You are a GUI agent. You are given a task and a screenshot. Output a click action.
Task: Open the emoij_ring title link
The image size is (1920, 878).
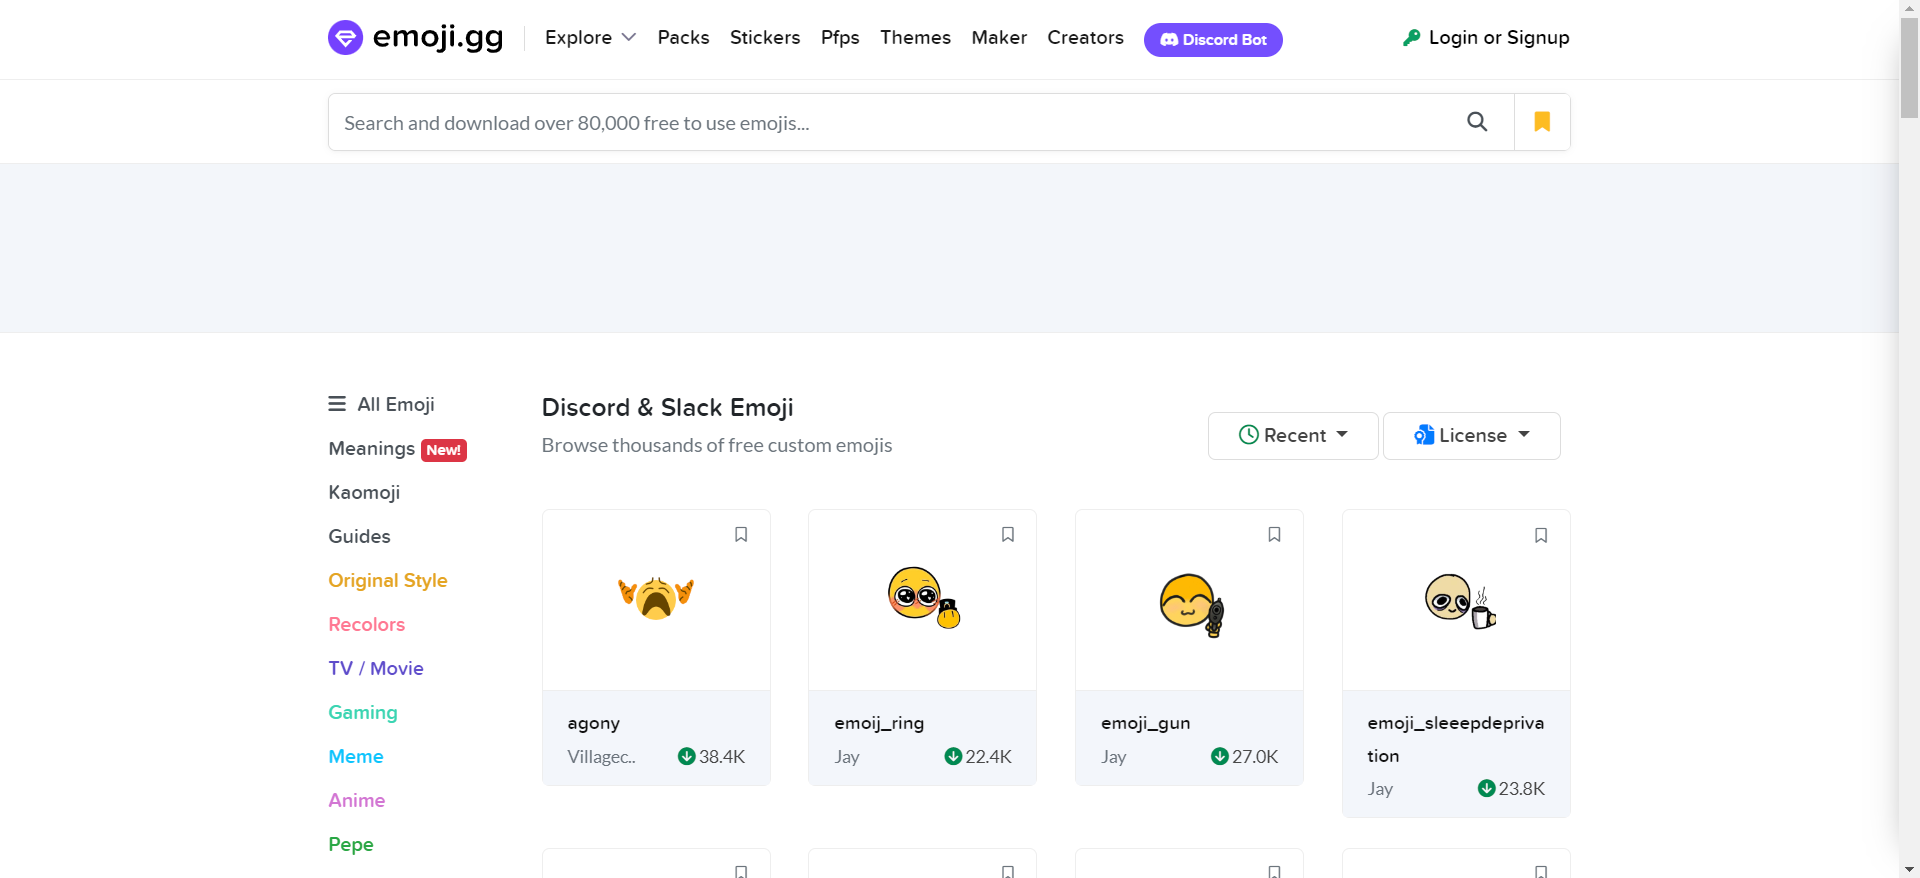pyautogui.click(x=879, y=723)
